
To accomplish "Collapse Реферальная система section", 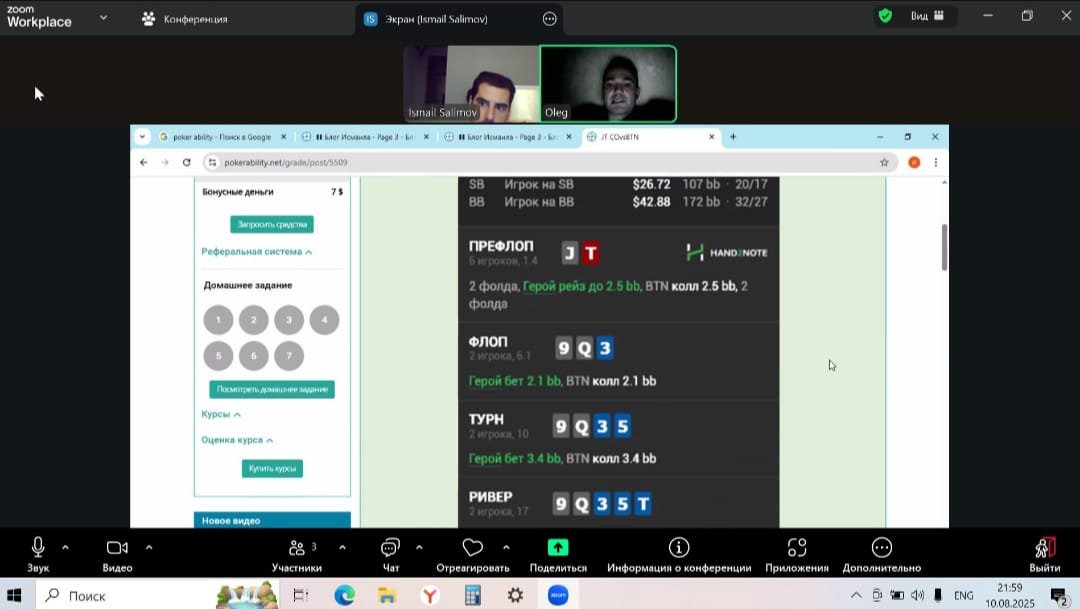I will click(x=256, y=252).
